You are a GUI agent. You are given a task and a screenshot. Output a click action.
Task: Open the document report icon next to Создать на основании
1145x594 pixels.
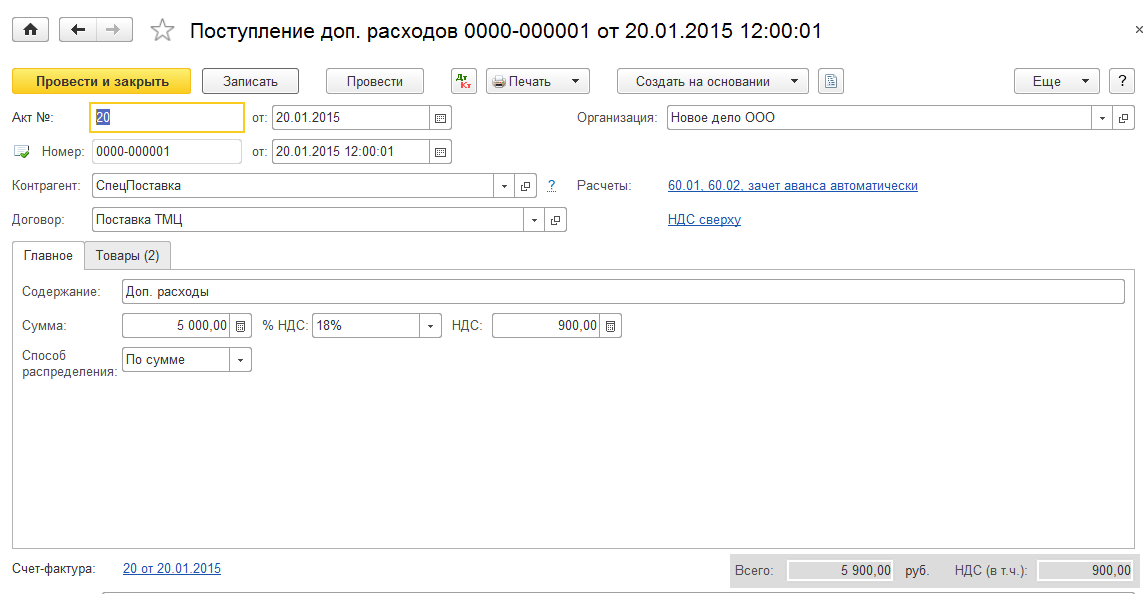coord(831,81)
